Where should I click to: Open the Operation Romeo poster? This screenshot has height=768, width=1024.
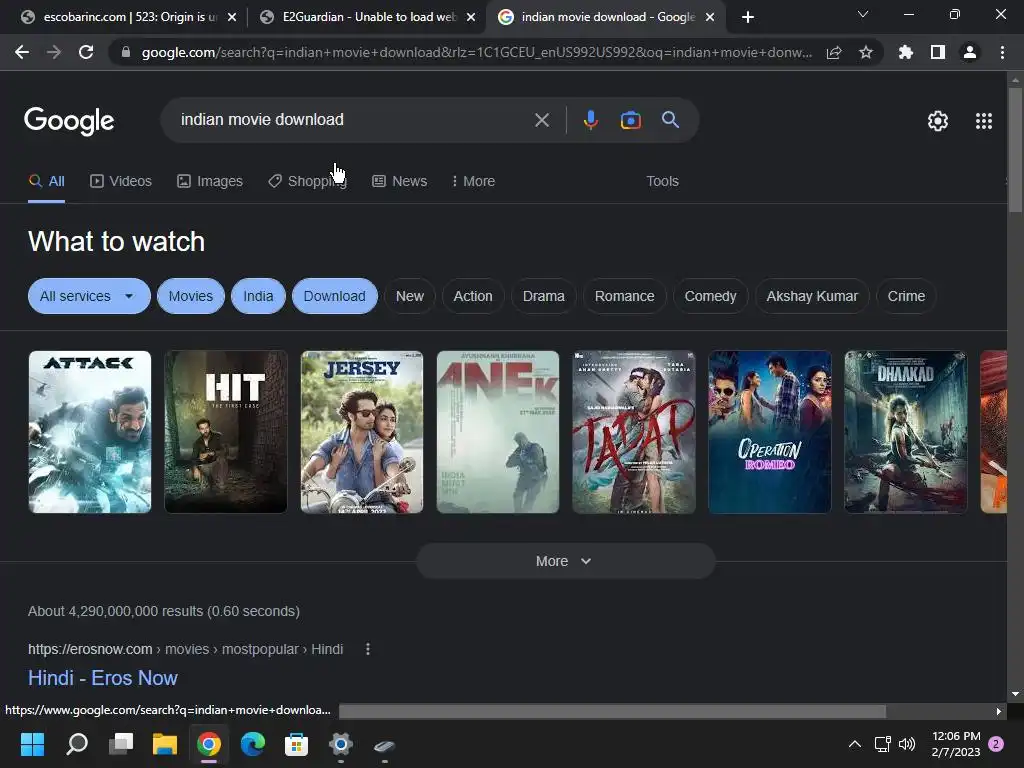pos(769,432)
